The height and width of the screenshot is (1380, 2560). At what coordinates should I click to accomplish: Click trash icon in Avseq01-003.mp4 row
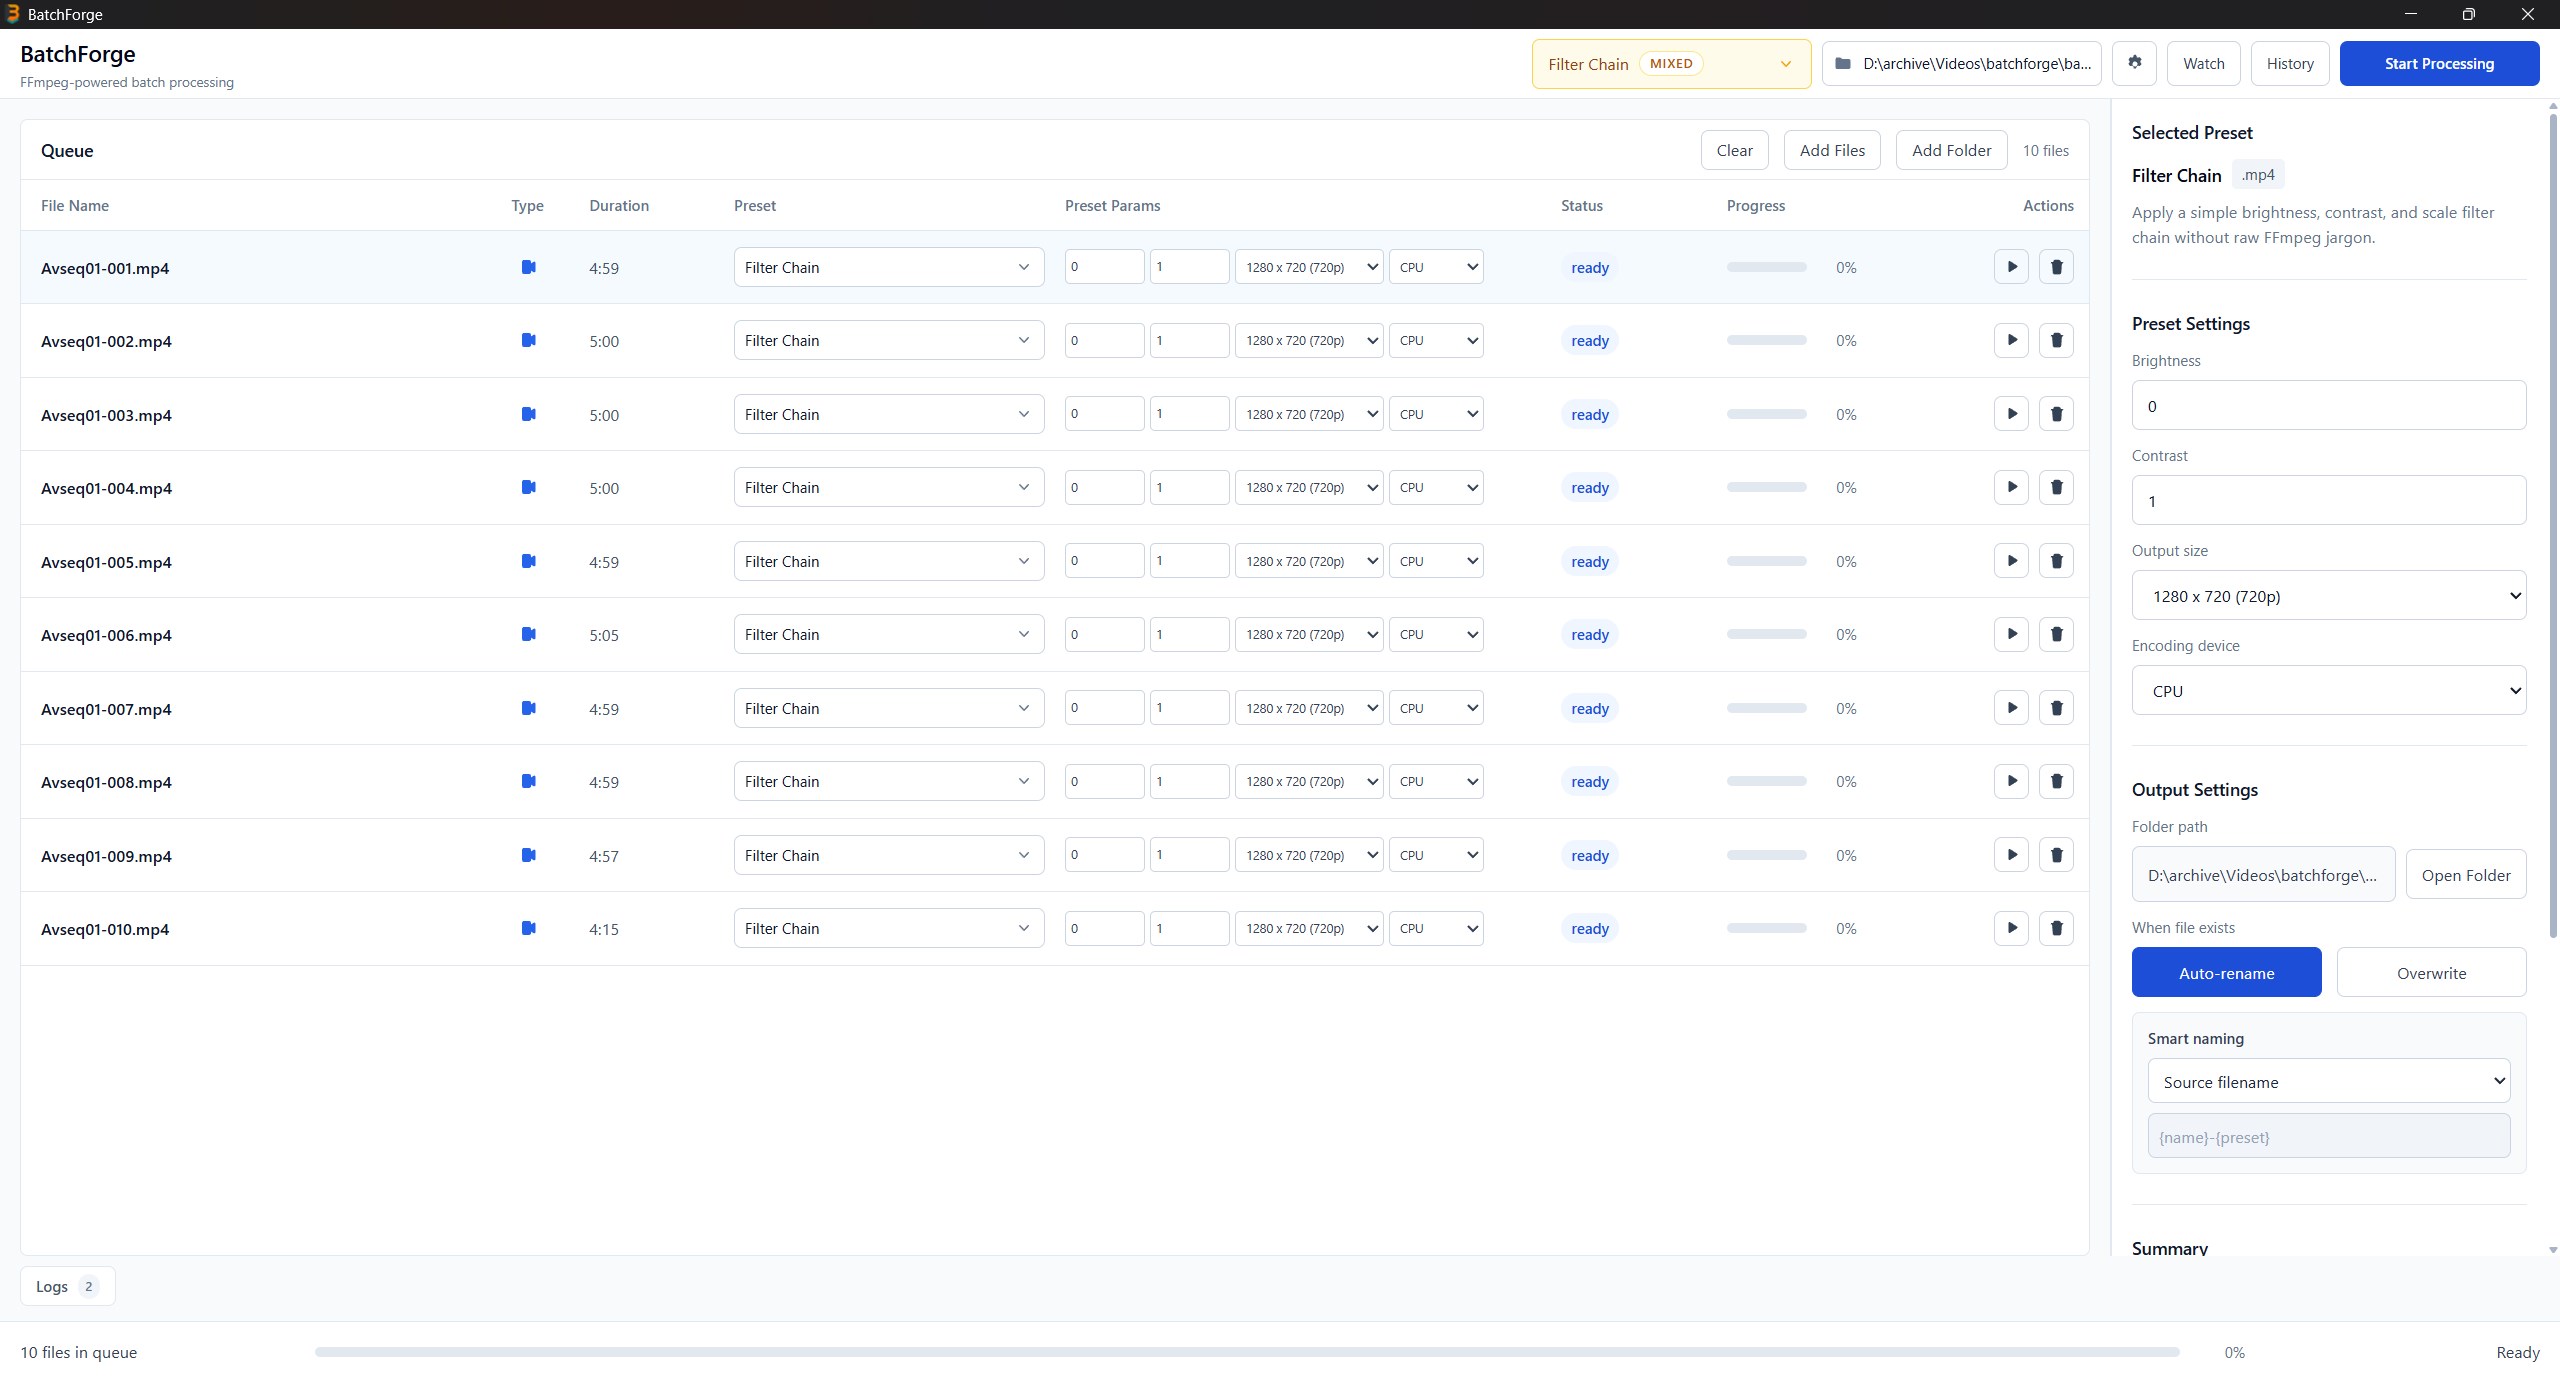pos(2056,414)
